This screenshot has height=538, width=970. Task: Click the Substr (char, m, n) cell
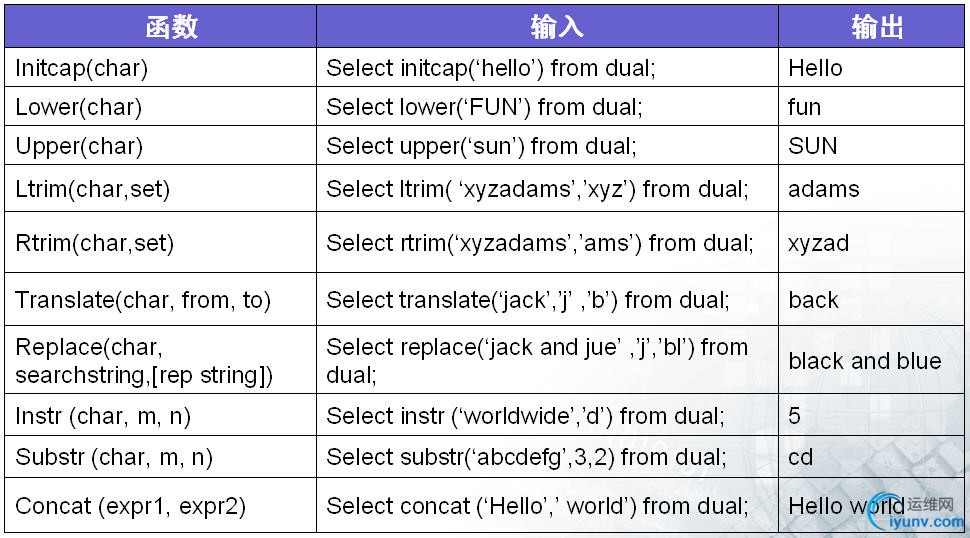pos(160,457)
